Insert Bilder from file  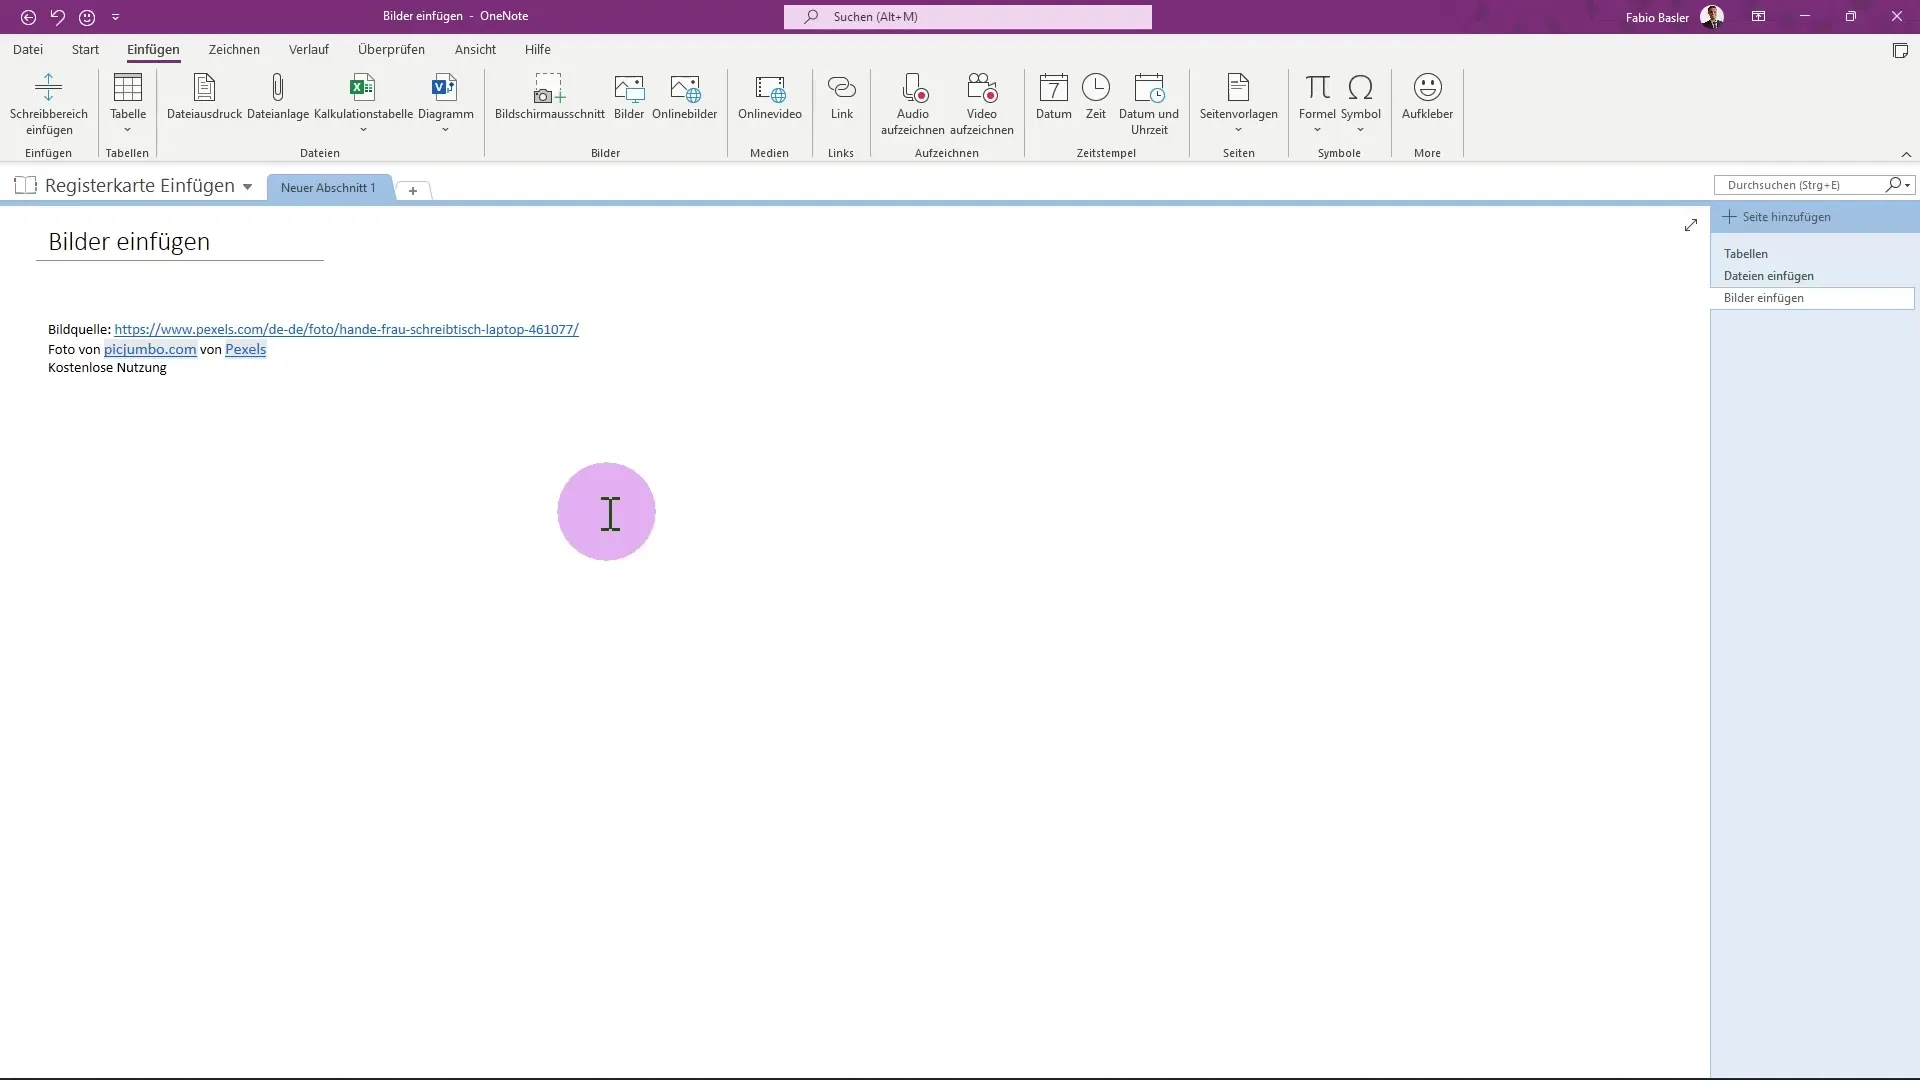tap(629, 97)
